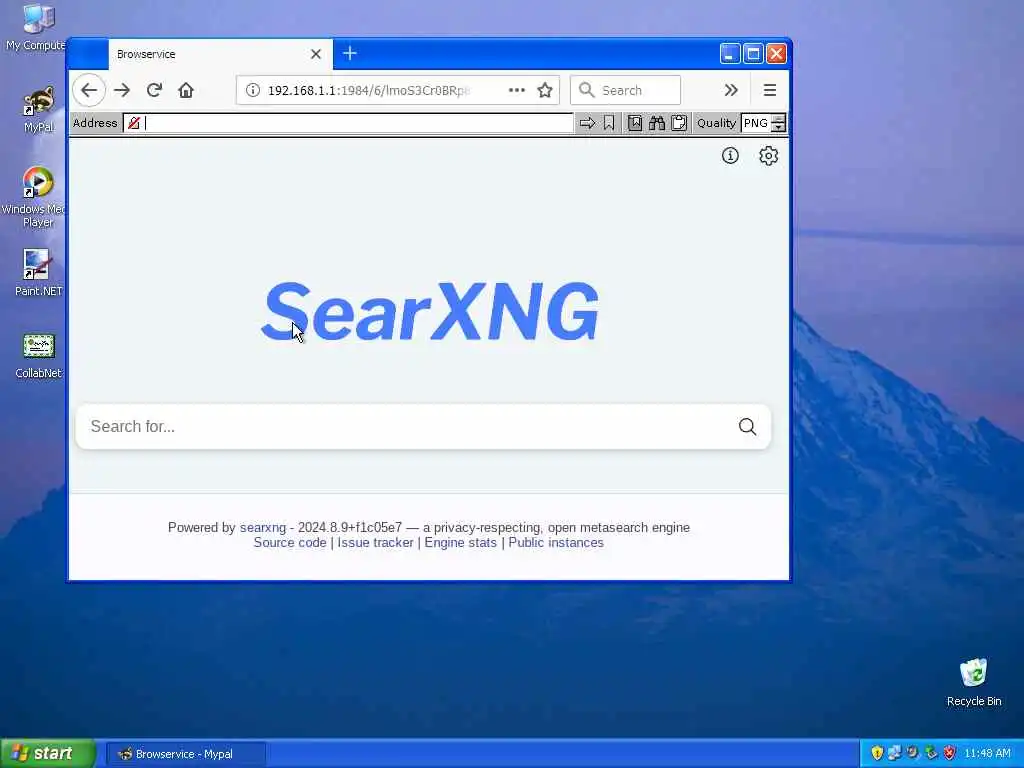This screenshot has height=768, width=1024.
Task: Step the Quality PNG selector down
Action: (x=778, y=127)
